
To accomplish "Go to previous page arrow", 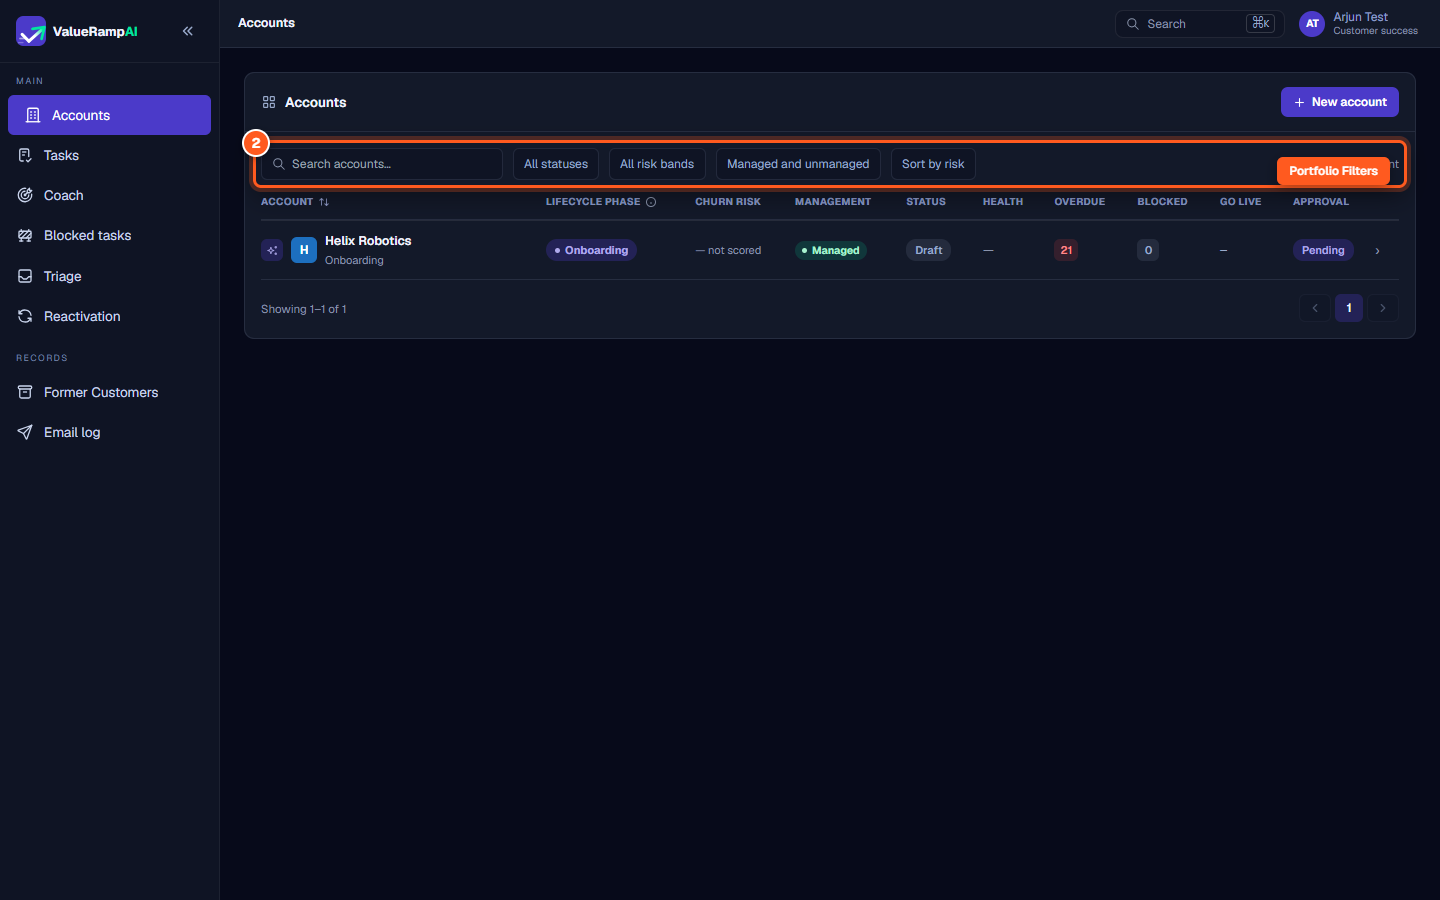I will tap(1315, 308).
